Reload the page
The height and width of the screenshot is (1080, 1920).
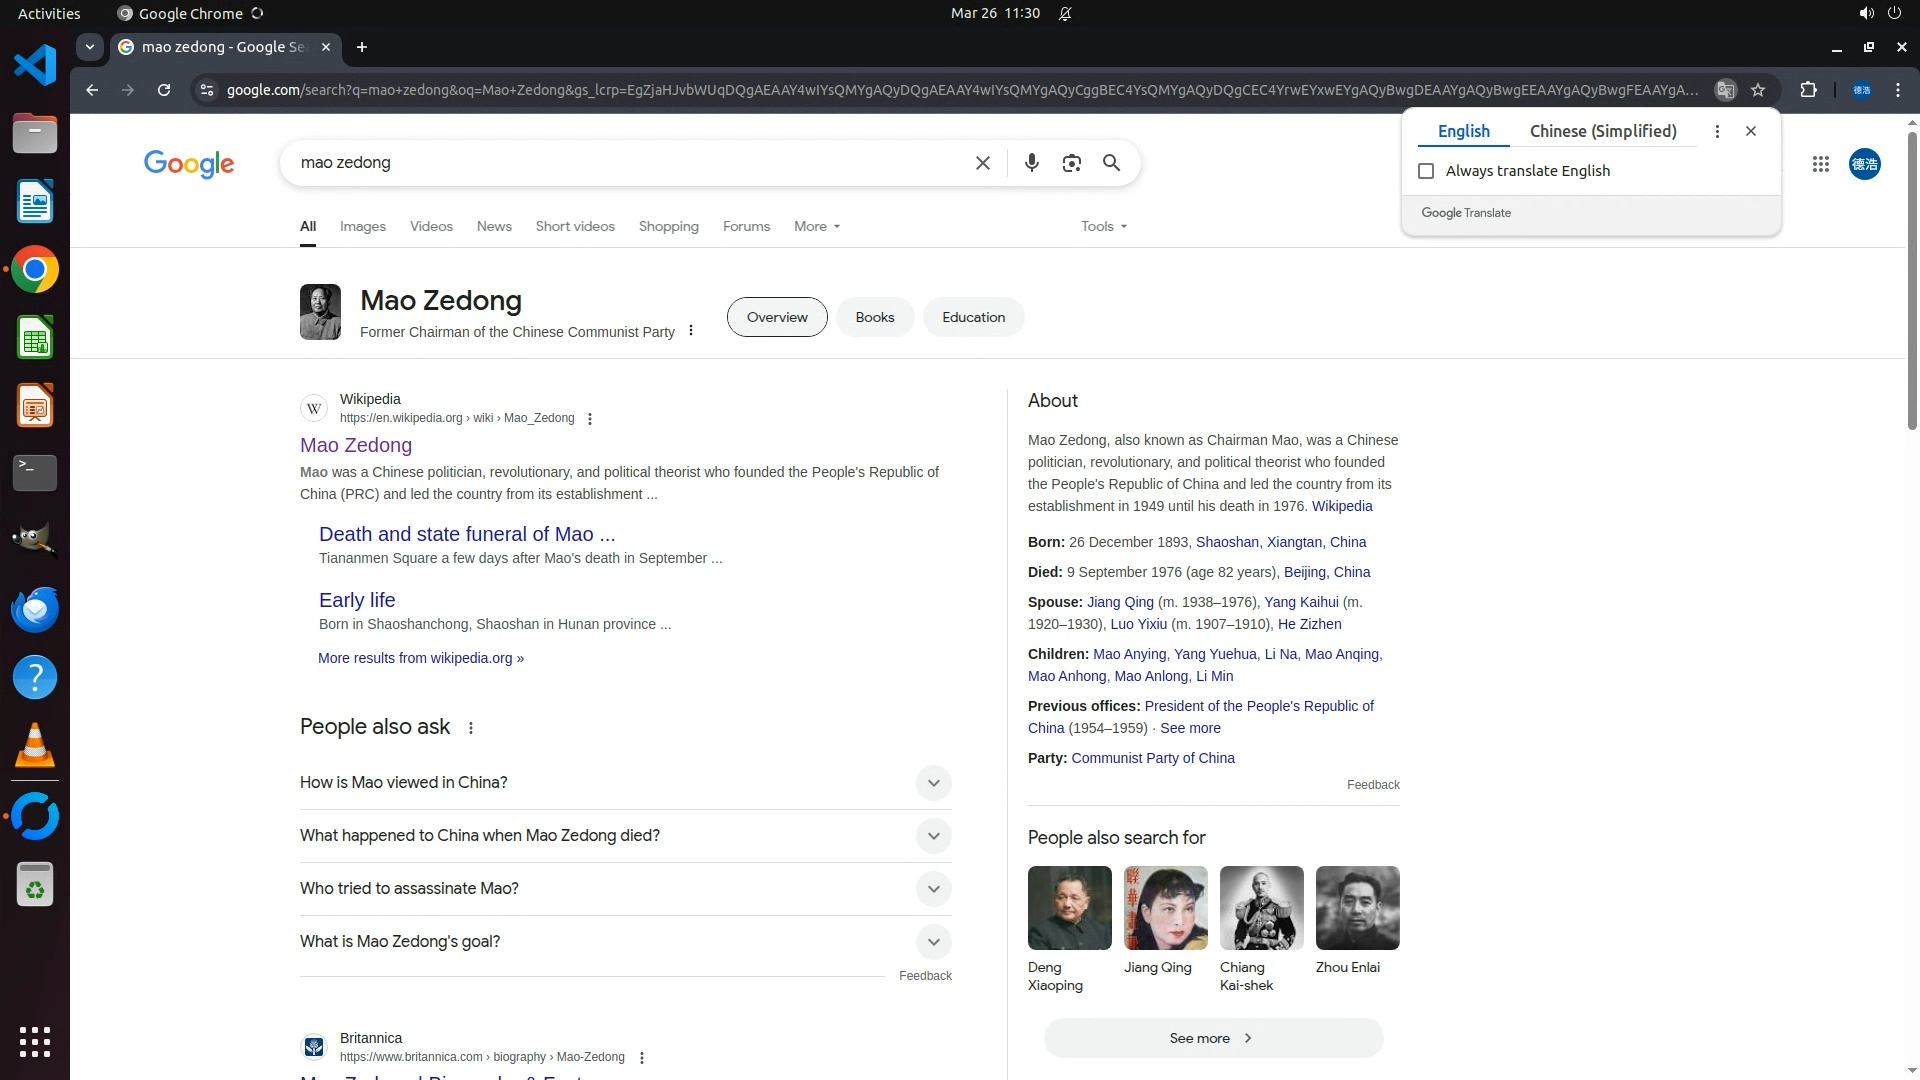tap(164, 90)
